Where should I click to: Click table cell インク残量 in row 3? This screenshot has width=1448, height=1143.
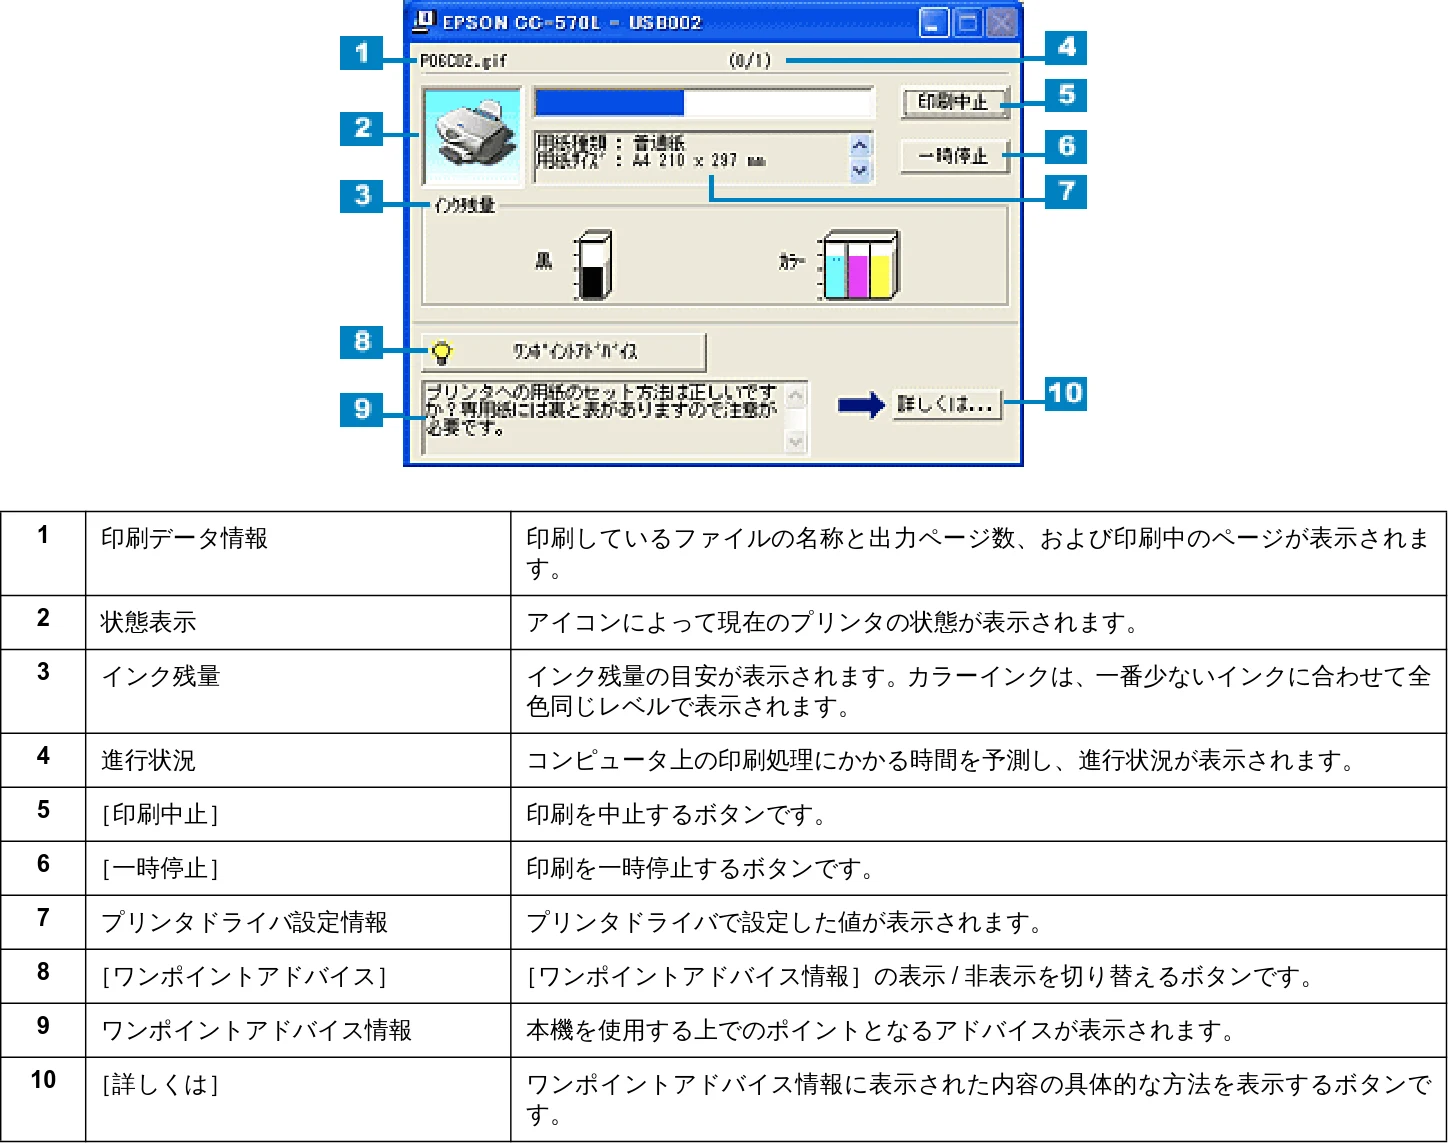point(298,692)
